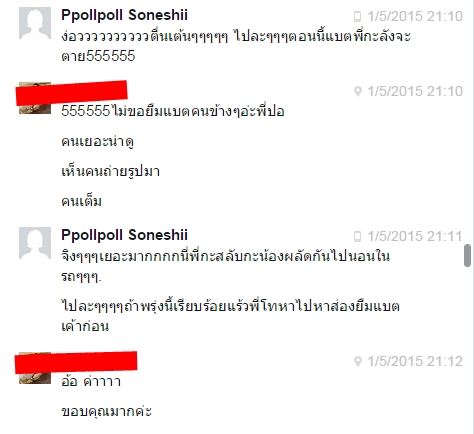Open second Ppollpoll Soneshii default avatar
The height and width of the screenshot is (434, 474).
[x=35, y=243]
